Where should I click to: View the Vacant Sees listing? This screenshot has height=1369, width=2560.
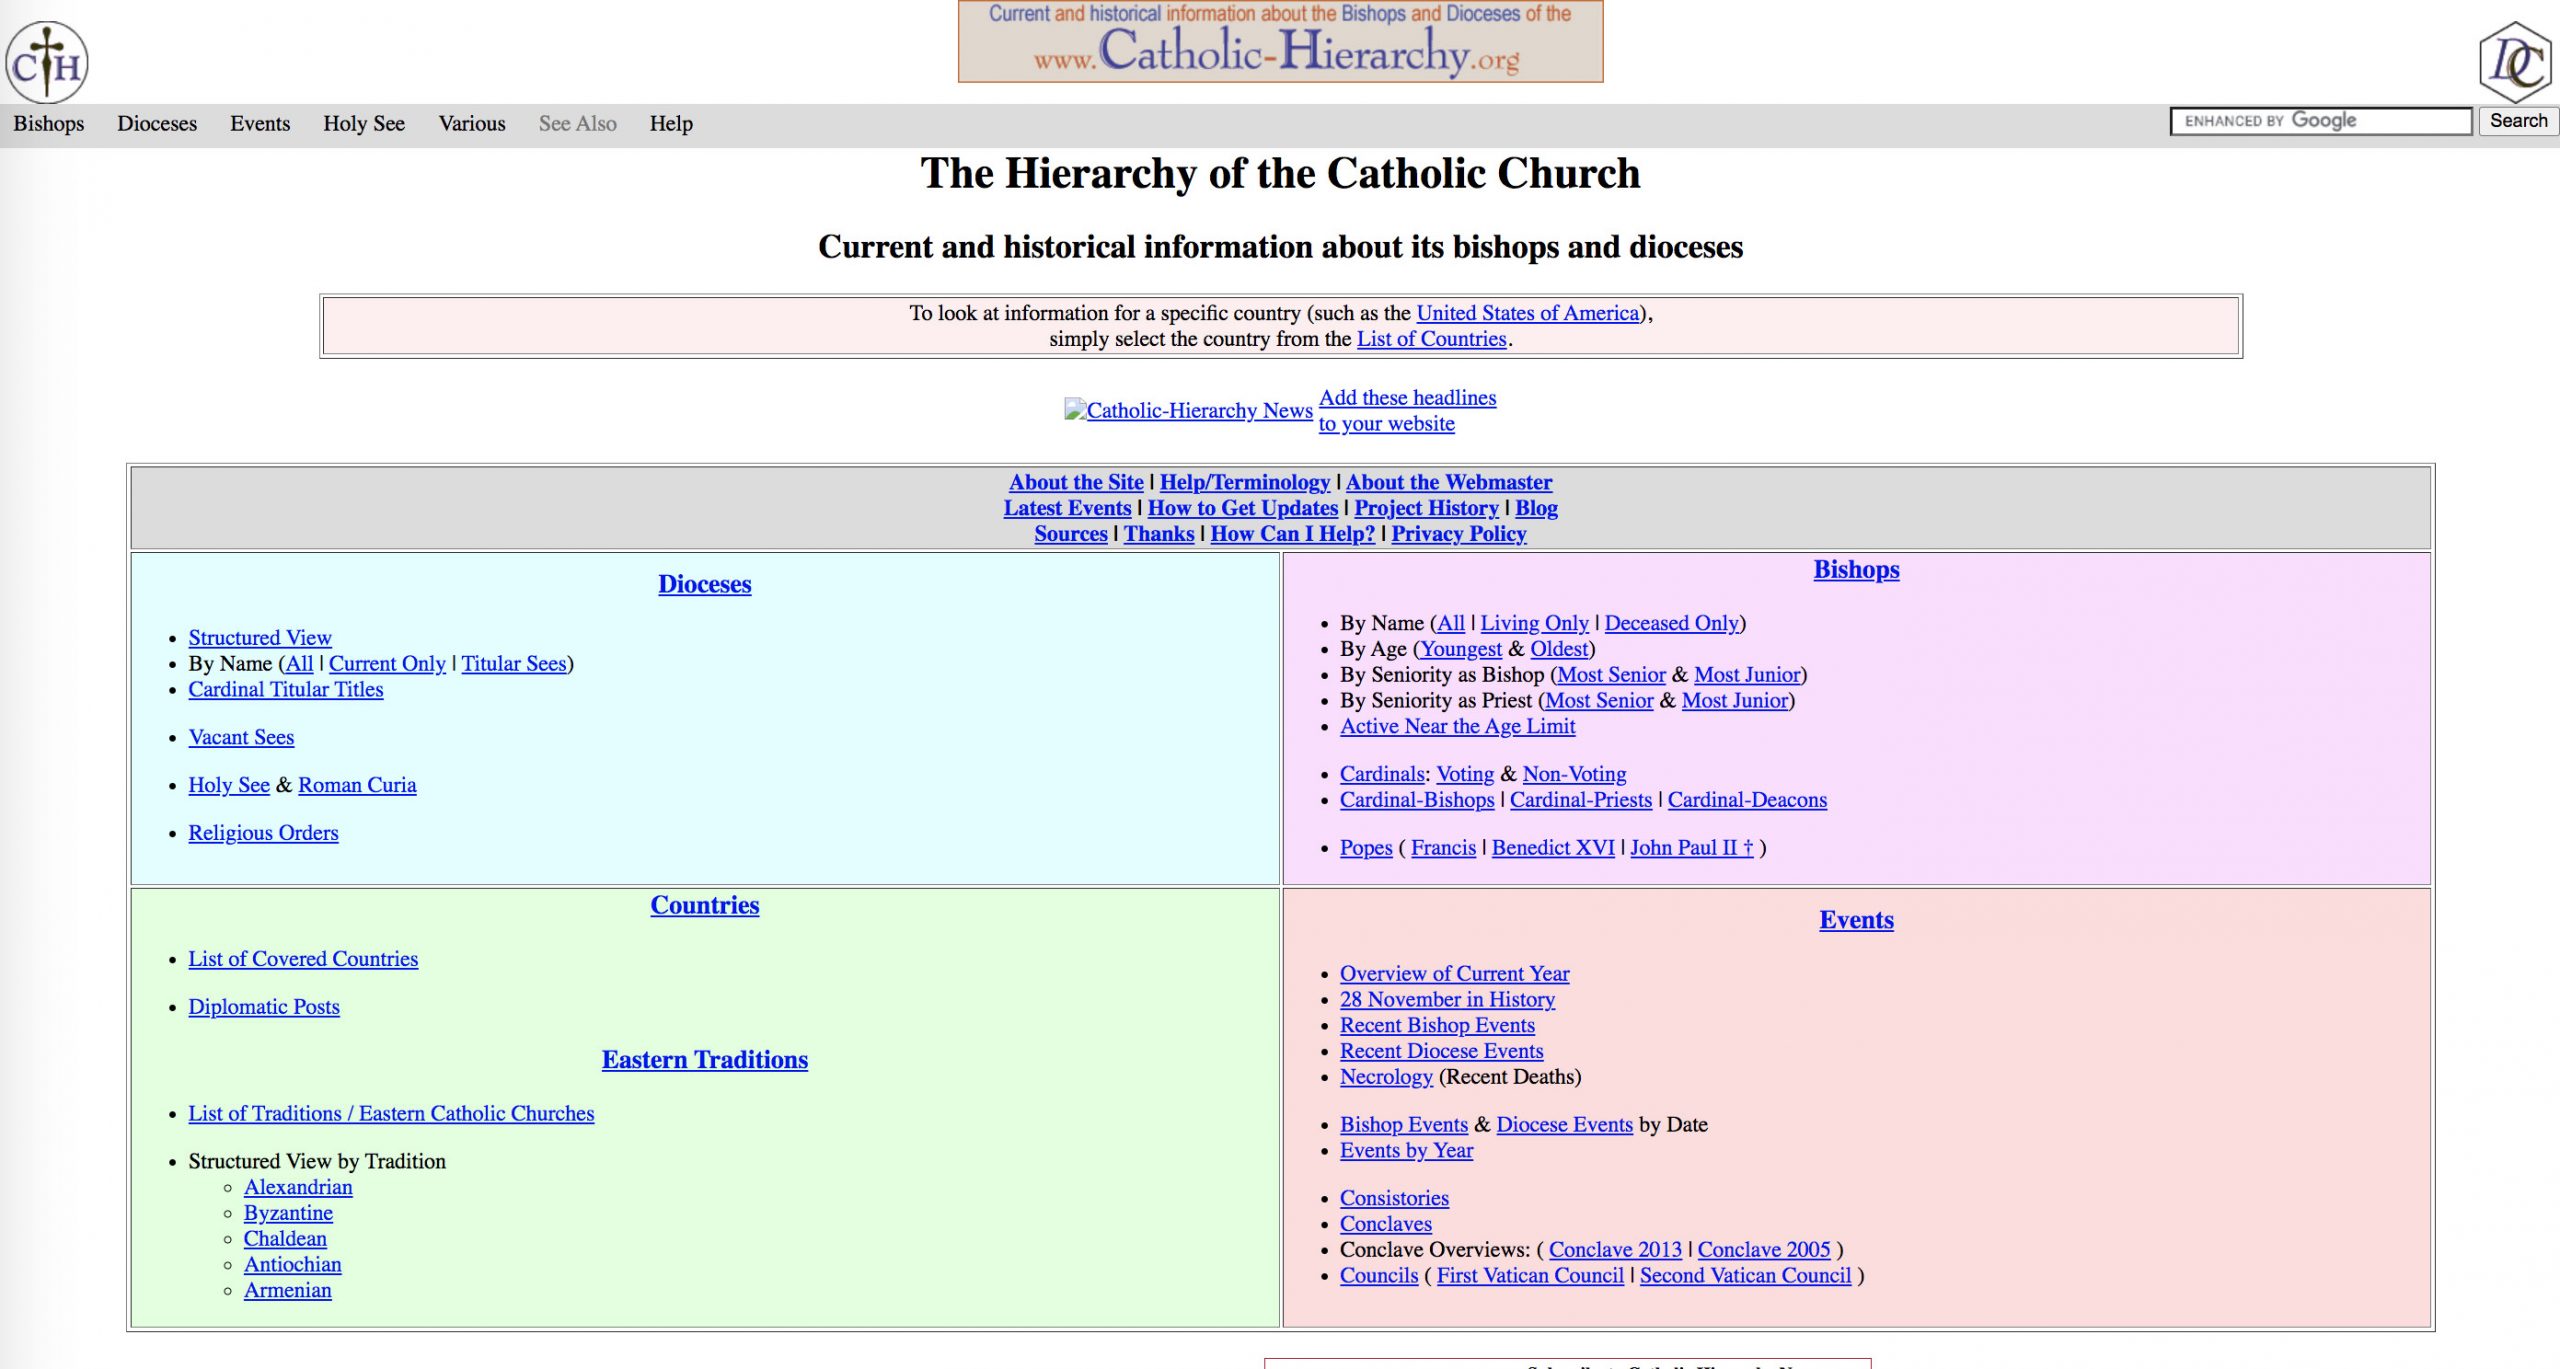click(240, 737)
